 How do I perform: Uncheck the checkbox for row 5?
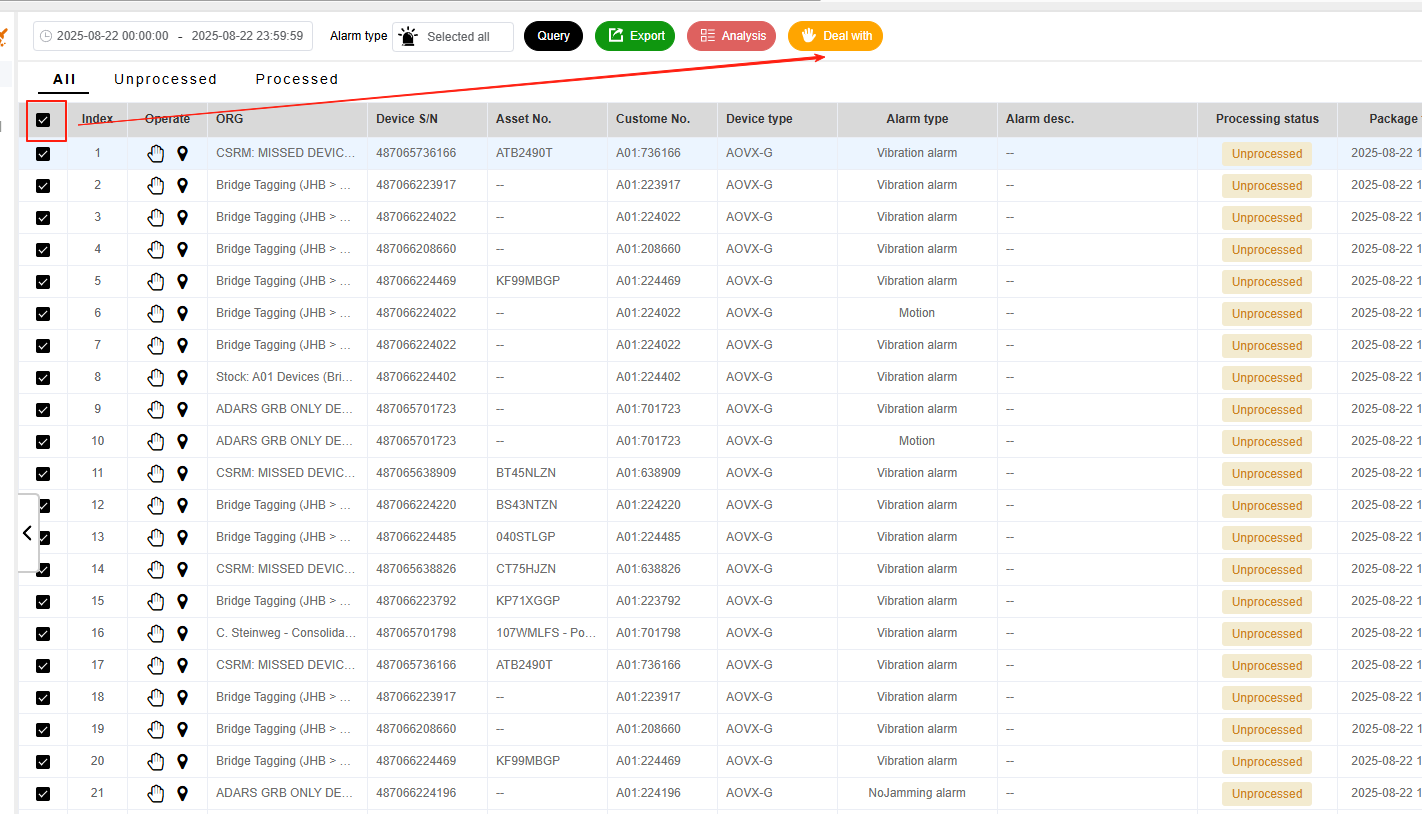(43, 282)
